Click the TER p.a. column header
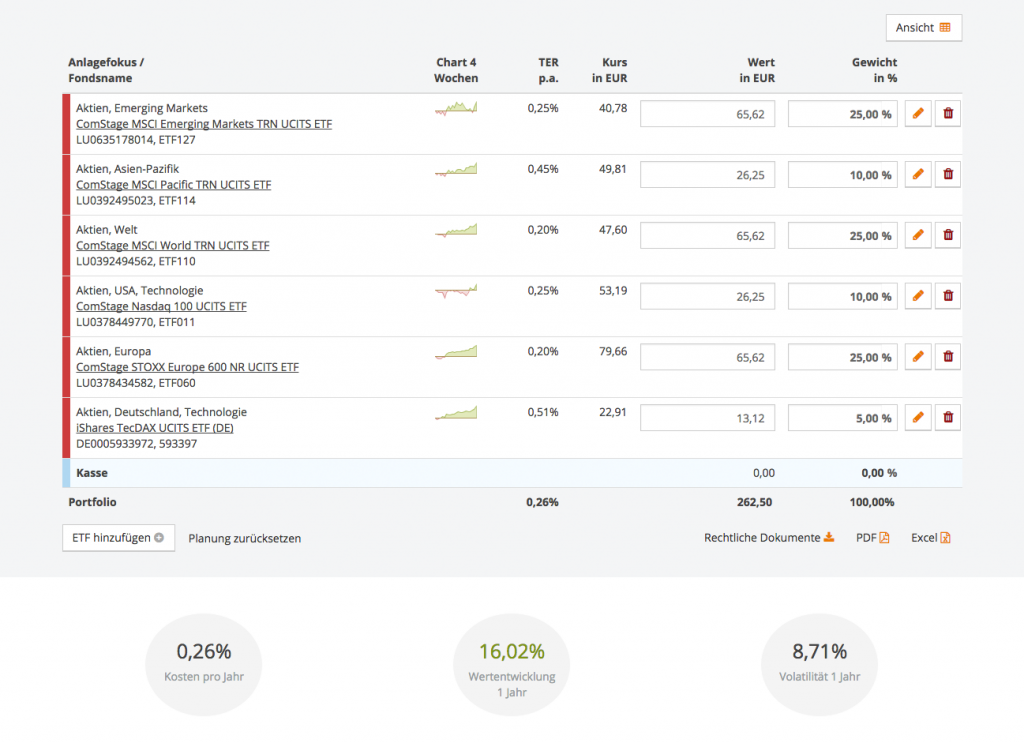This screenshot has width=1024, height=743. [x=548, y=70]
